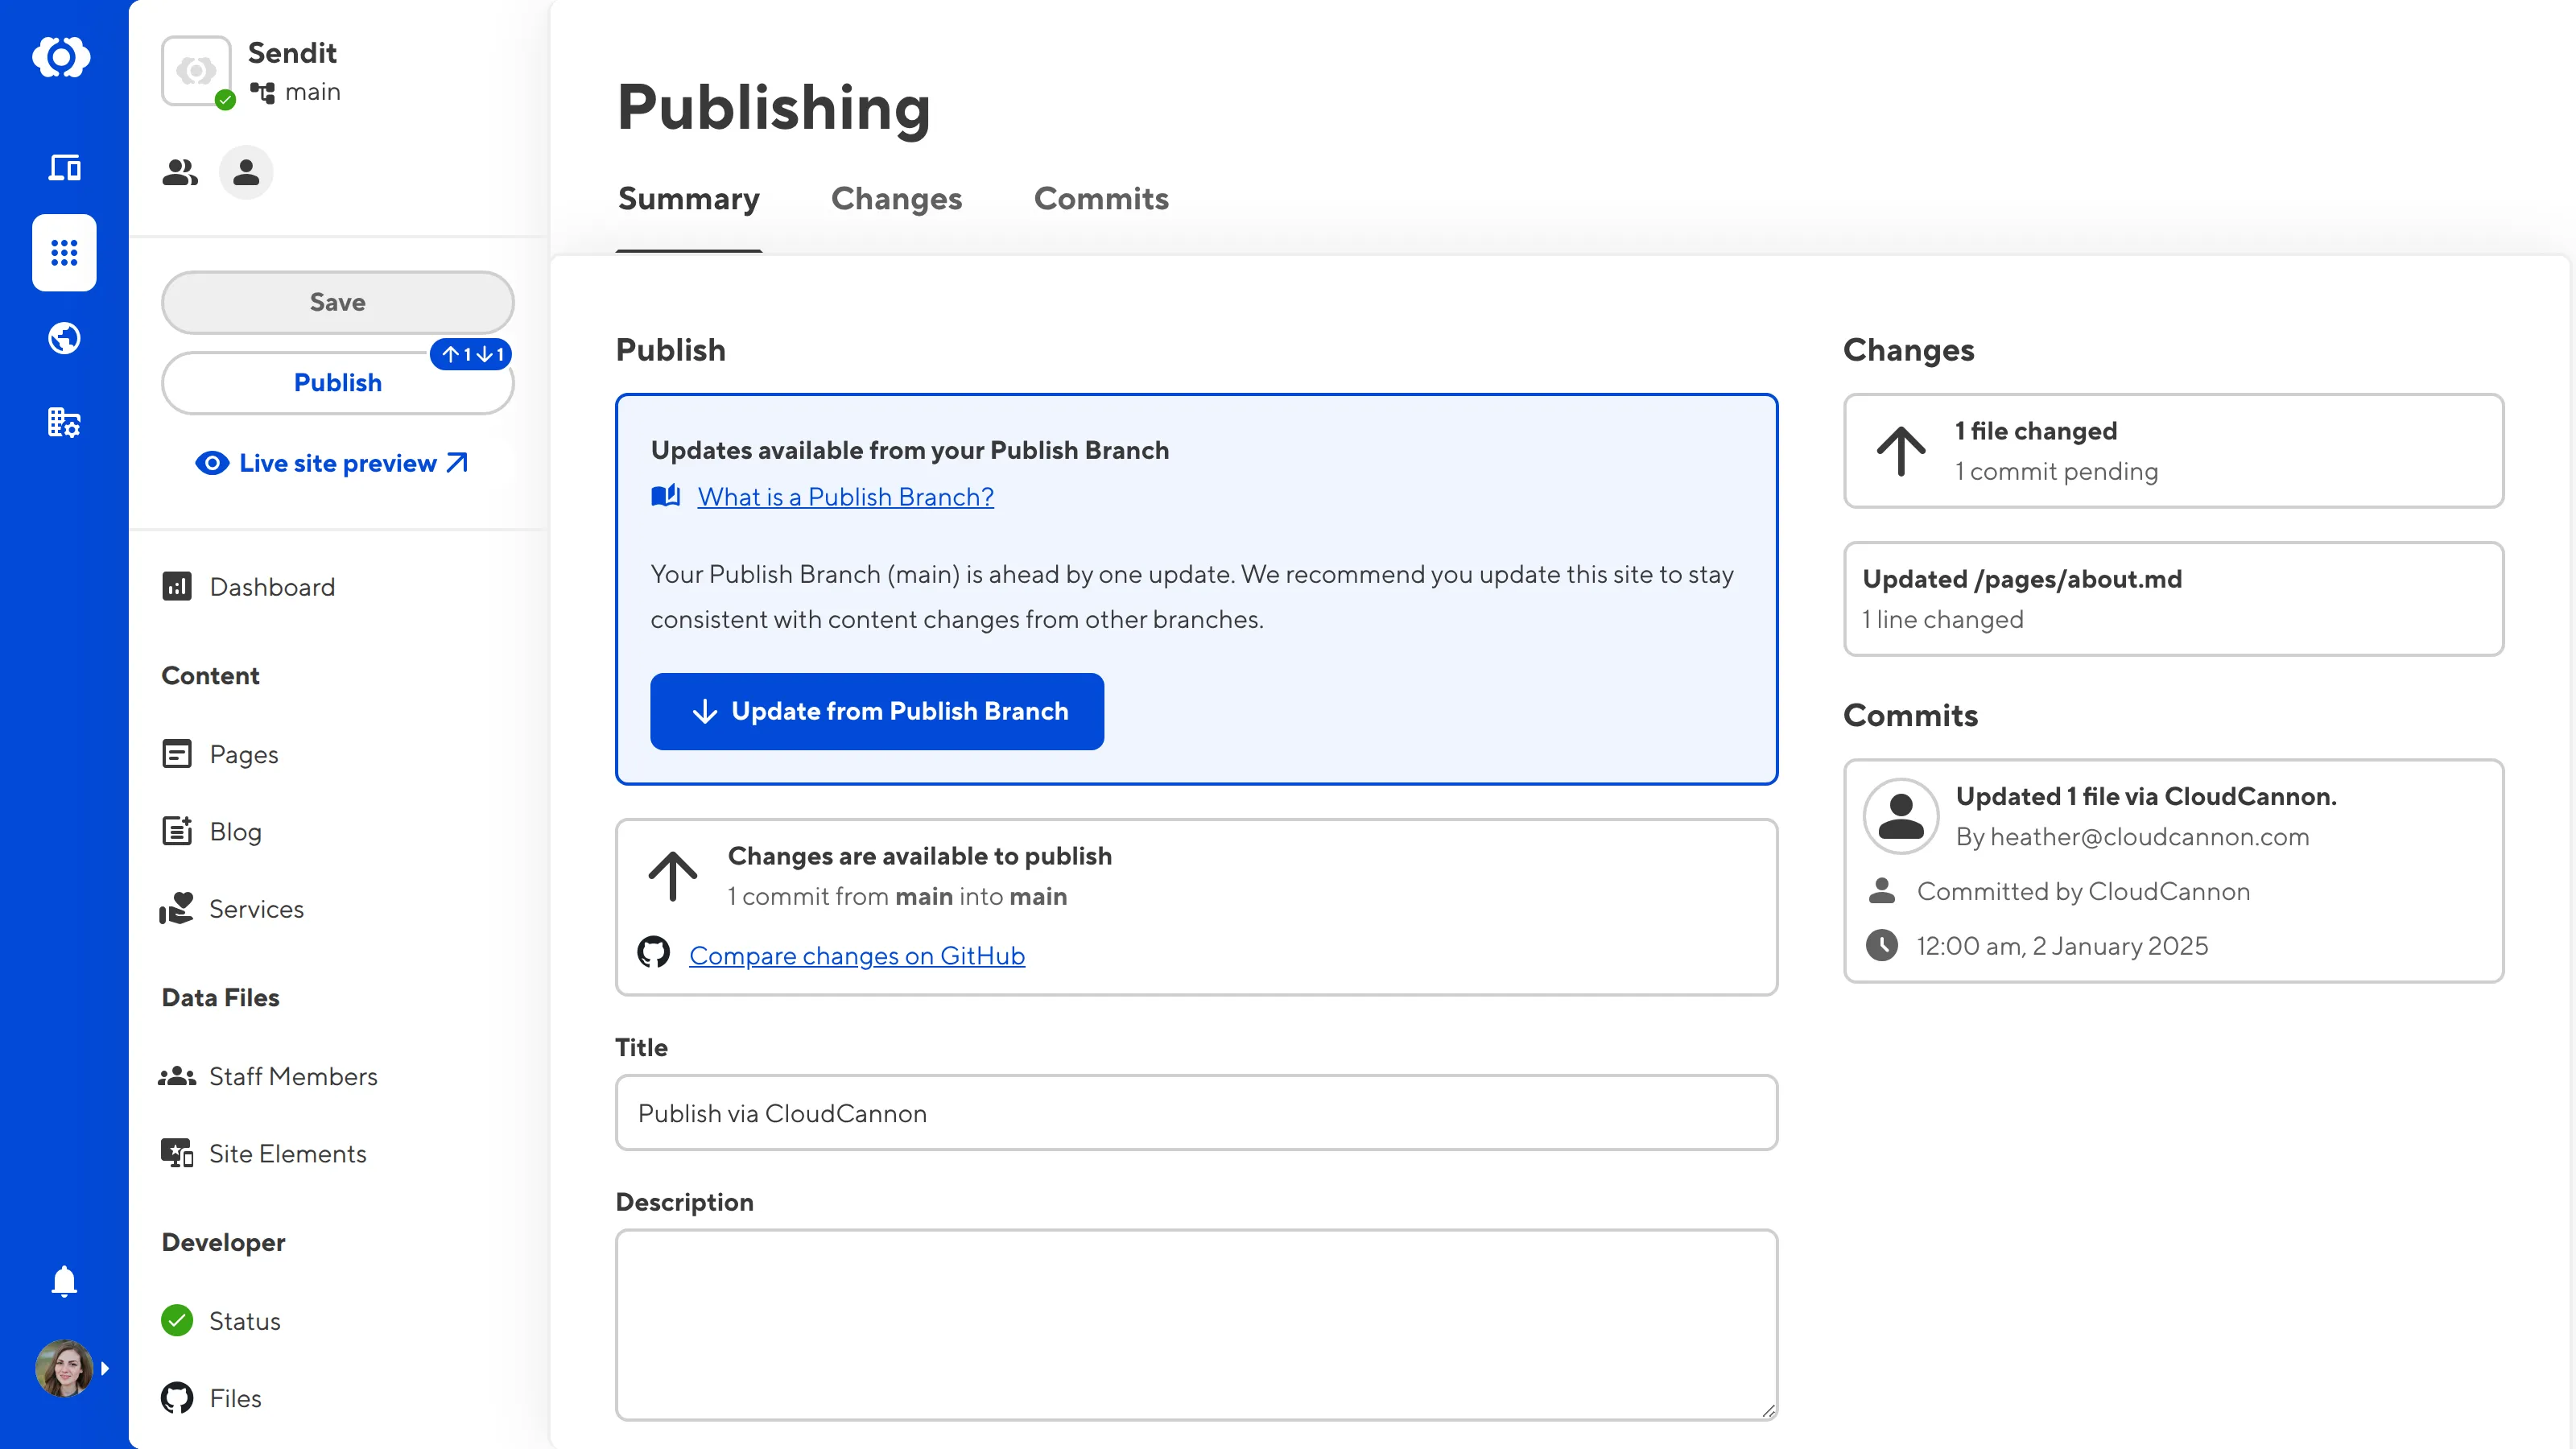Click the Sendit site thumbnail icon
This screenshot has width=2576, height=1449.
pyautogui.click(x=197, y=71)
